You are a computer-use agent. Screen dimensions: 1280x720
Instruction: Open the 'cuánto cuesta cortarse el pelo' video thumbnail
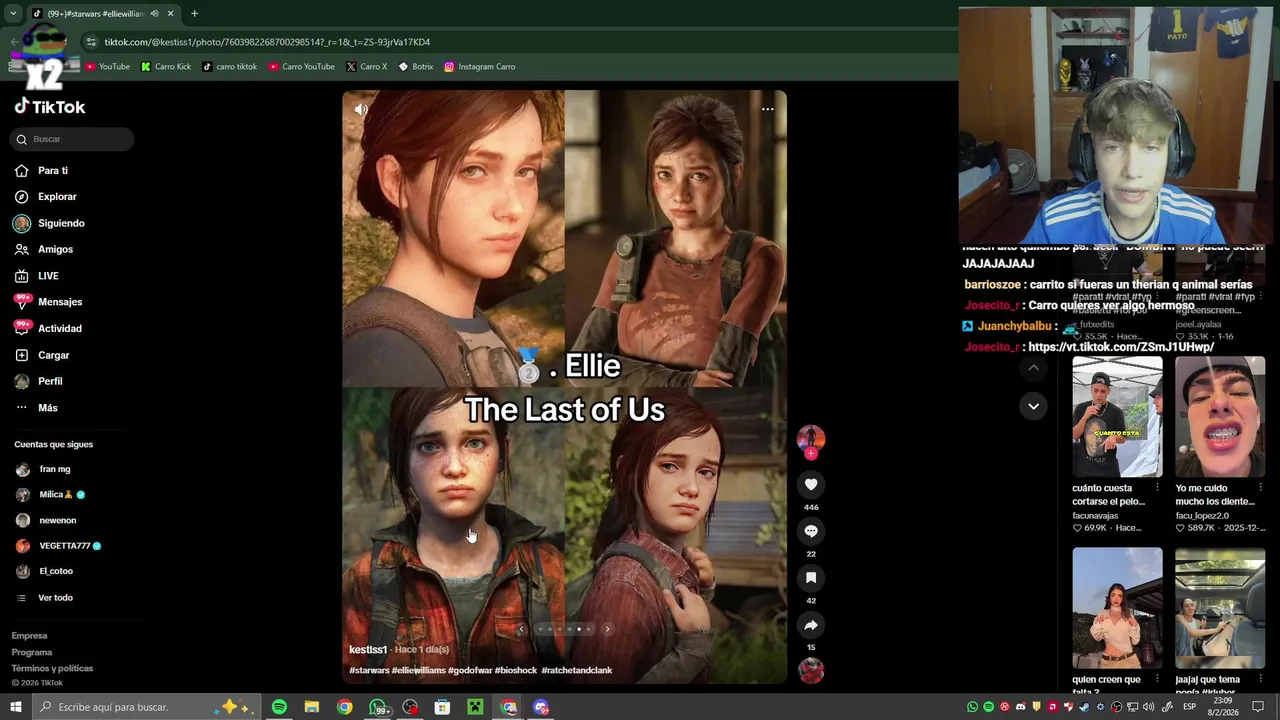[x=1117, y=417]
